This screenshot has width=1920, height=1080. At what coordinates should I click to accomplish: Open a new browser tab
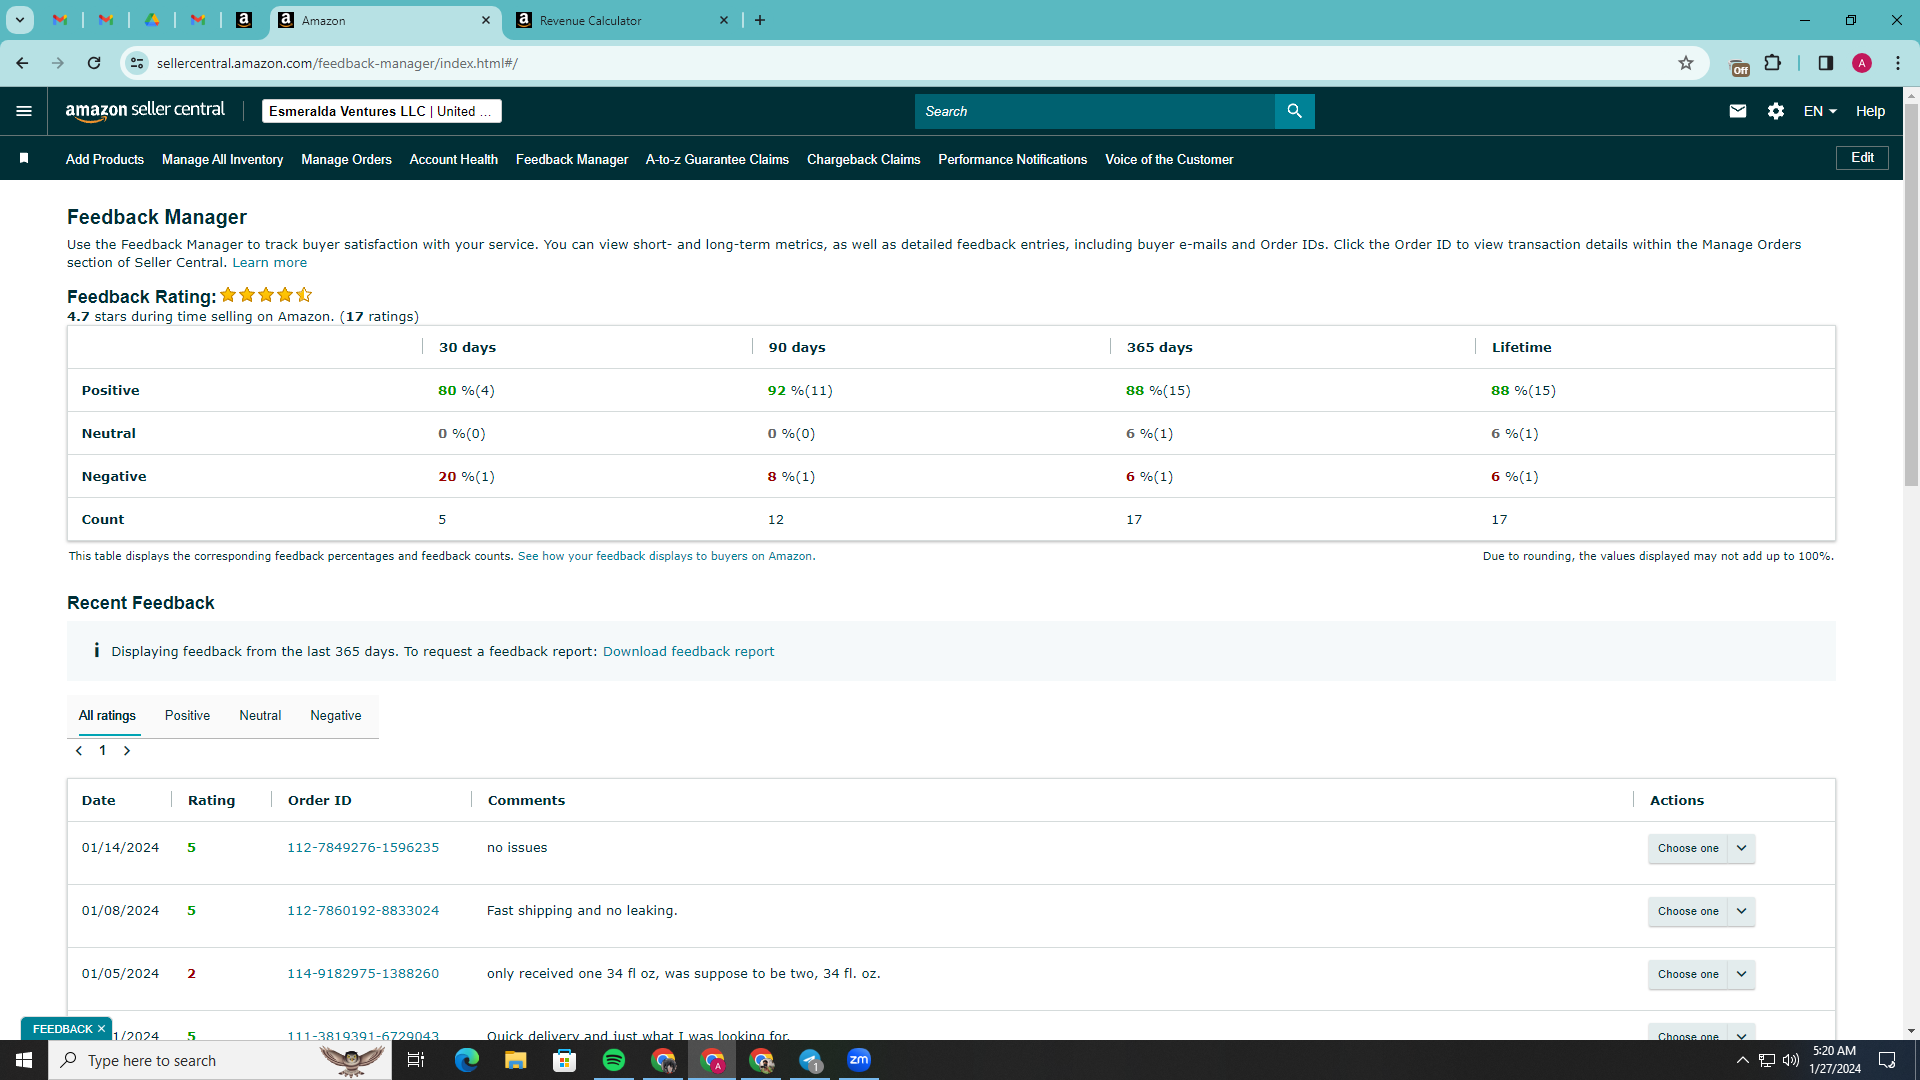click(760, 20)
